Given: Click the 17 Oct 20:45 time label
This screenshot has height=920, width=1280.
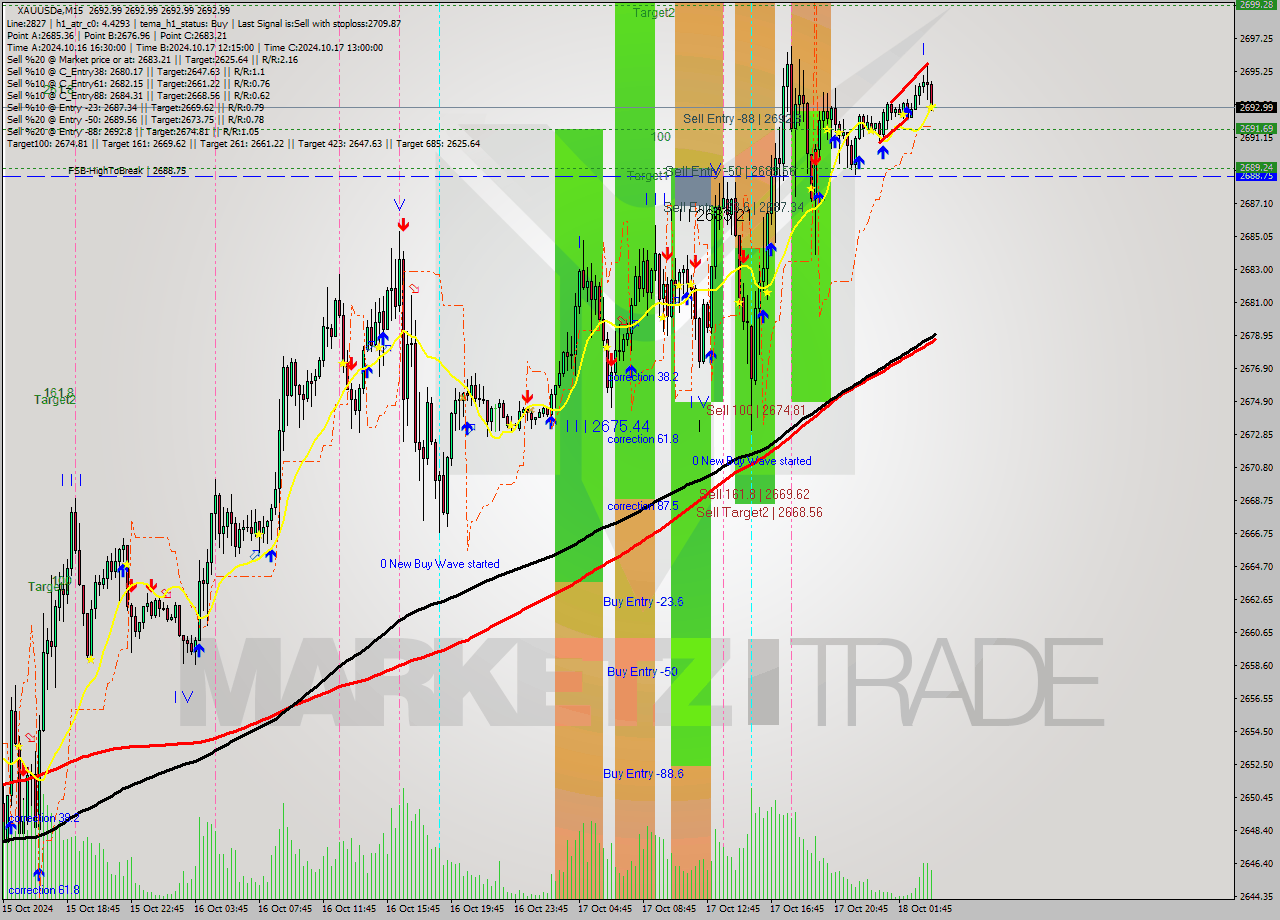Looking at the screenshot, I should (860, 909).
